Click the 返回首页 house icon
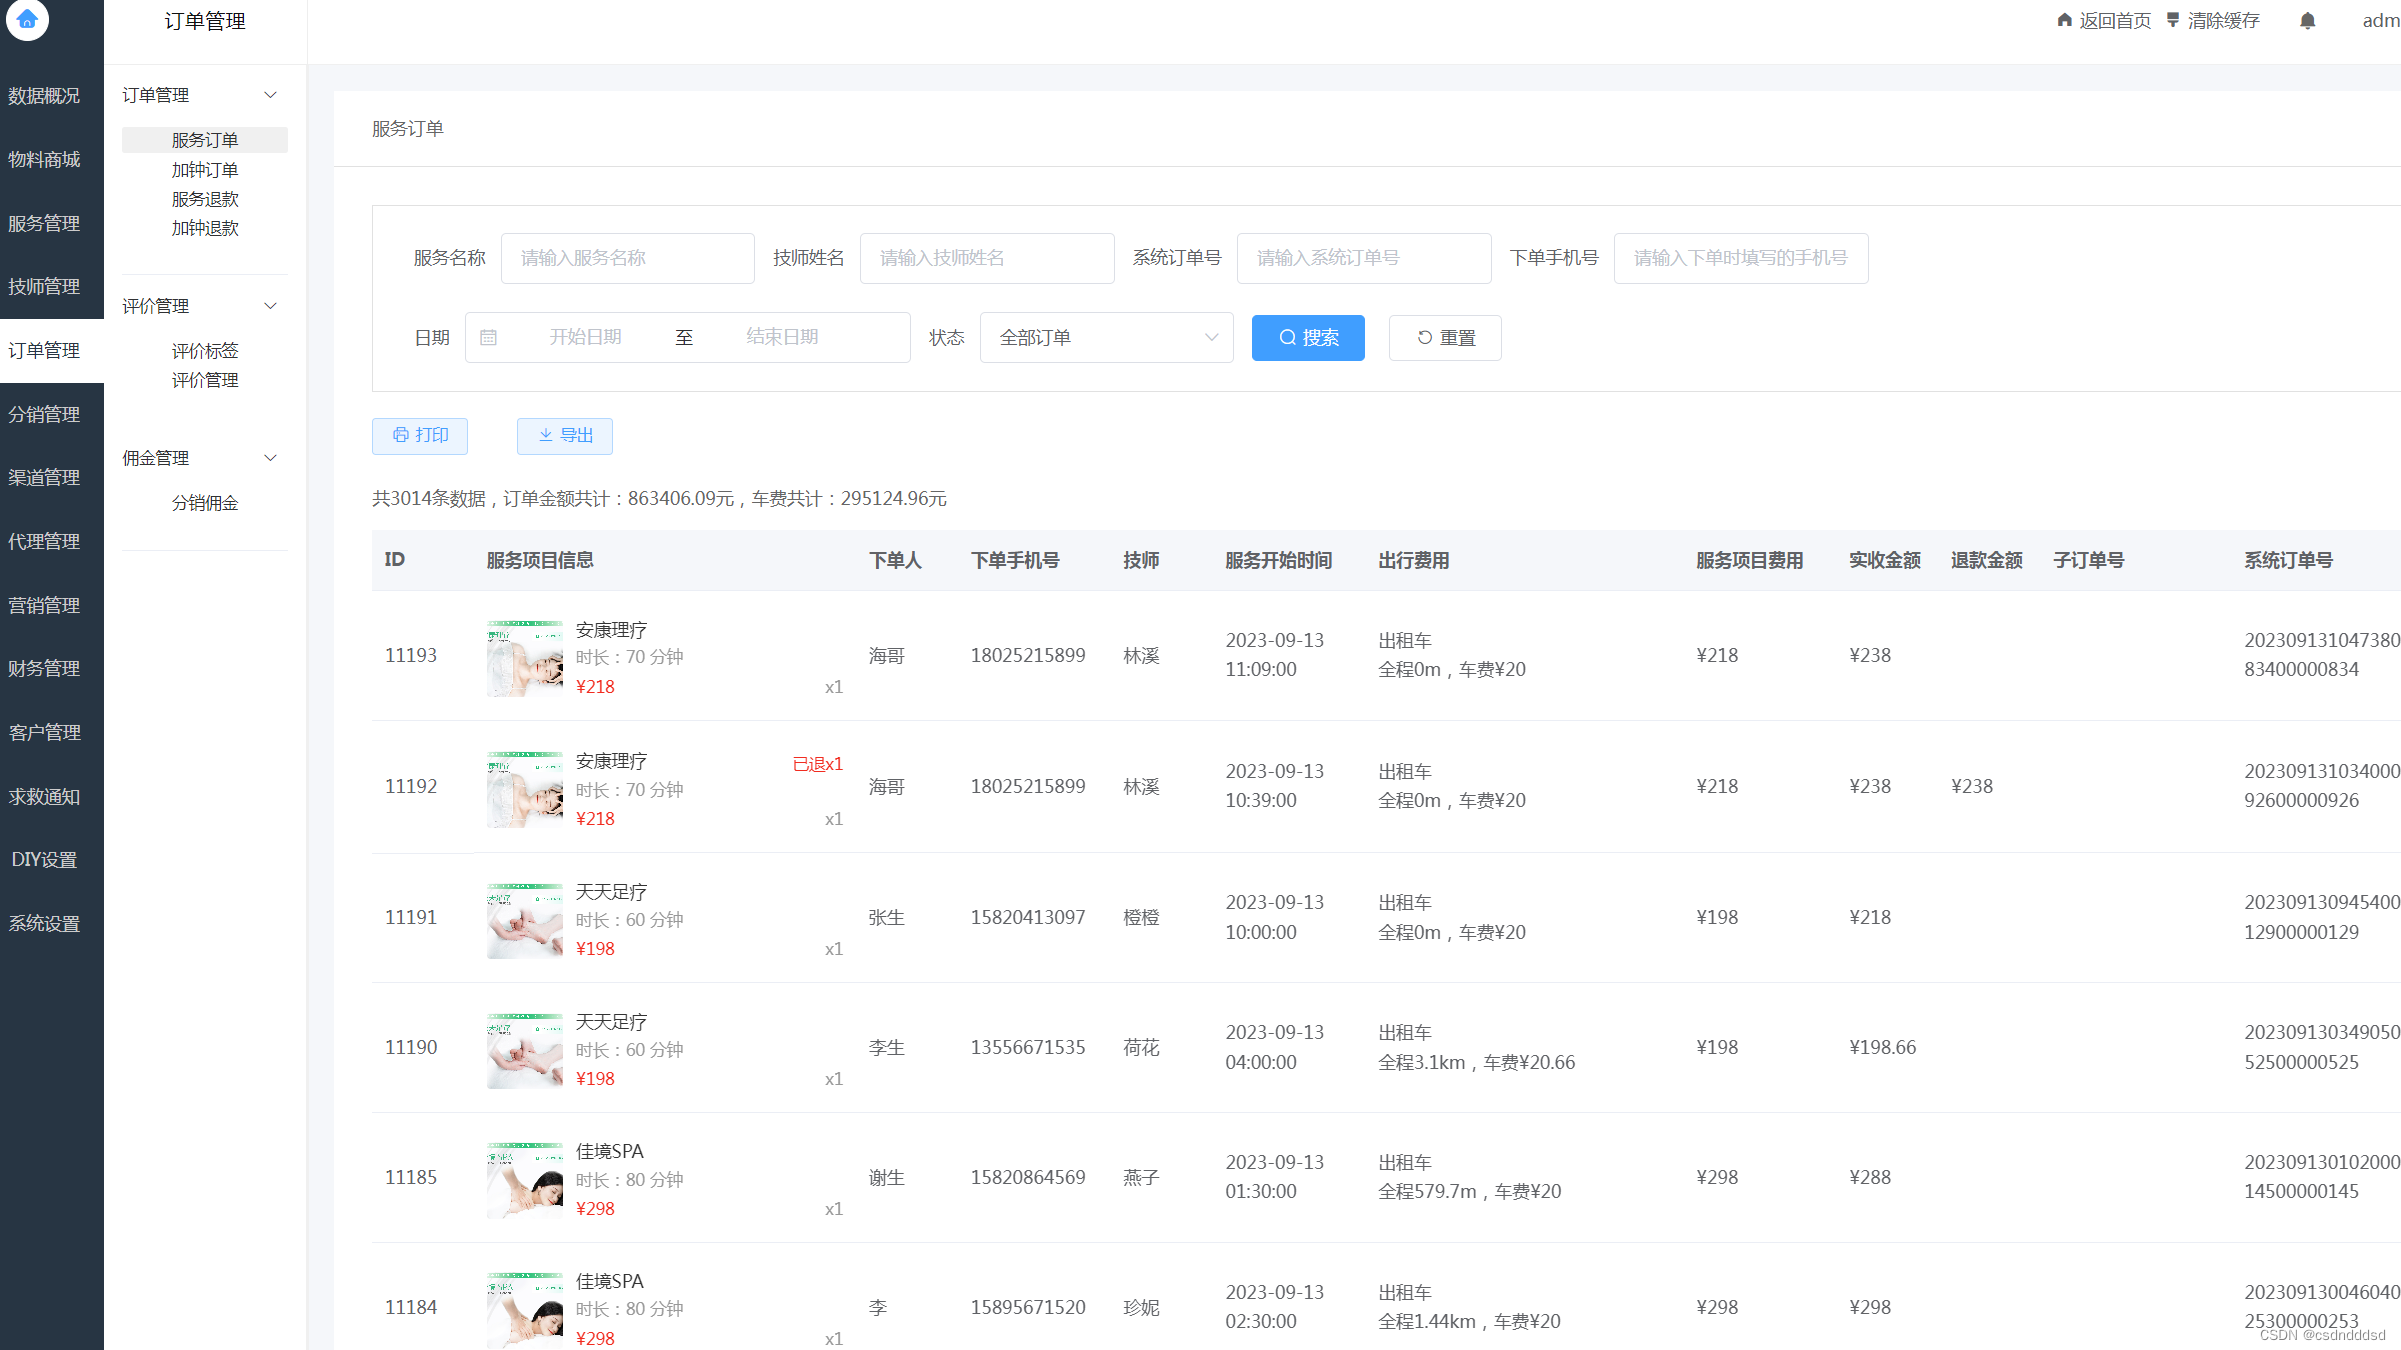Viewport: 2401px width, 1350px height. (2064, 20)
